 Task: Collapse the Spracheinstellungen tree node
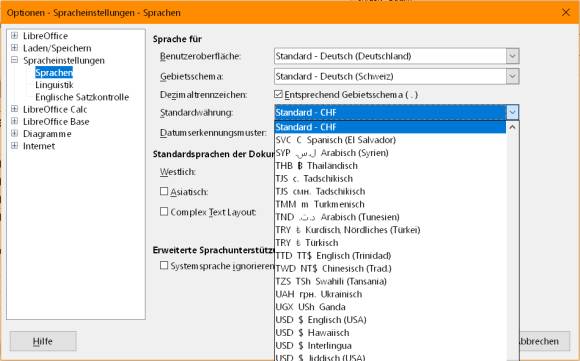14,60
